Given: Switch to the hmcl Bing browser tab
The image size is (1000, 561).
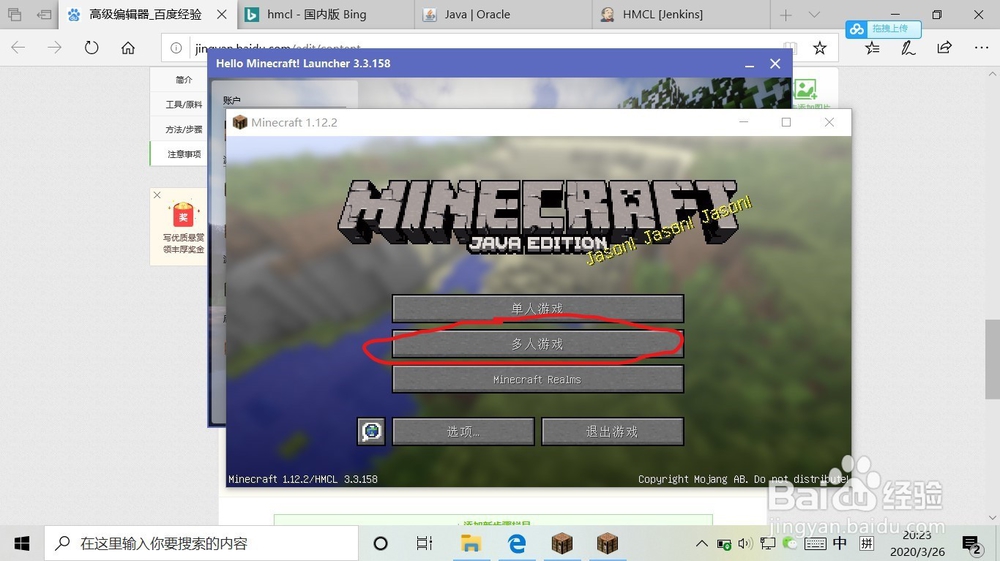Looking at the screenshot, I should [325, 14].
